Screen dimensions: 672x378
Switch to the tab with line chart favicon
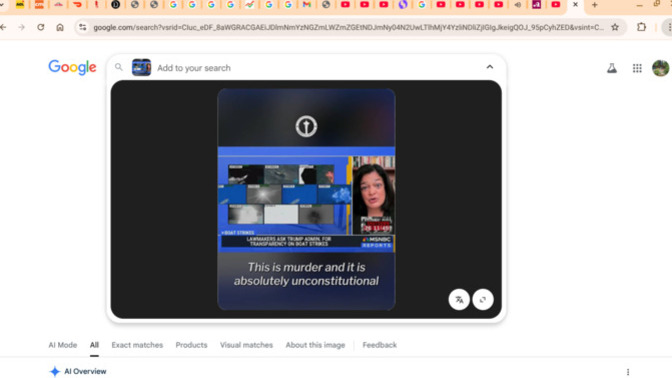249,5
